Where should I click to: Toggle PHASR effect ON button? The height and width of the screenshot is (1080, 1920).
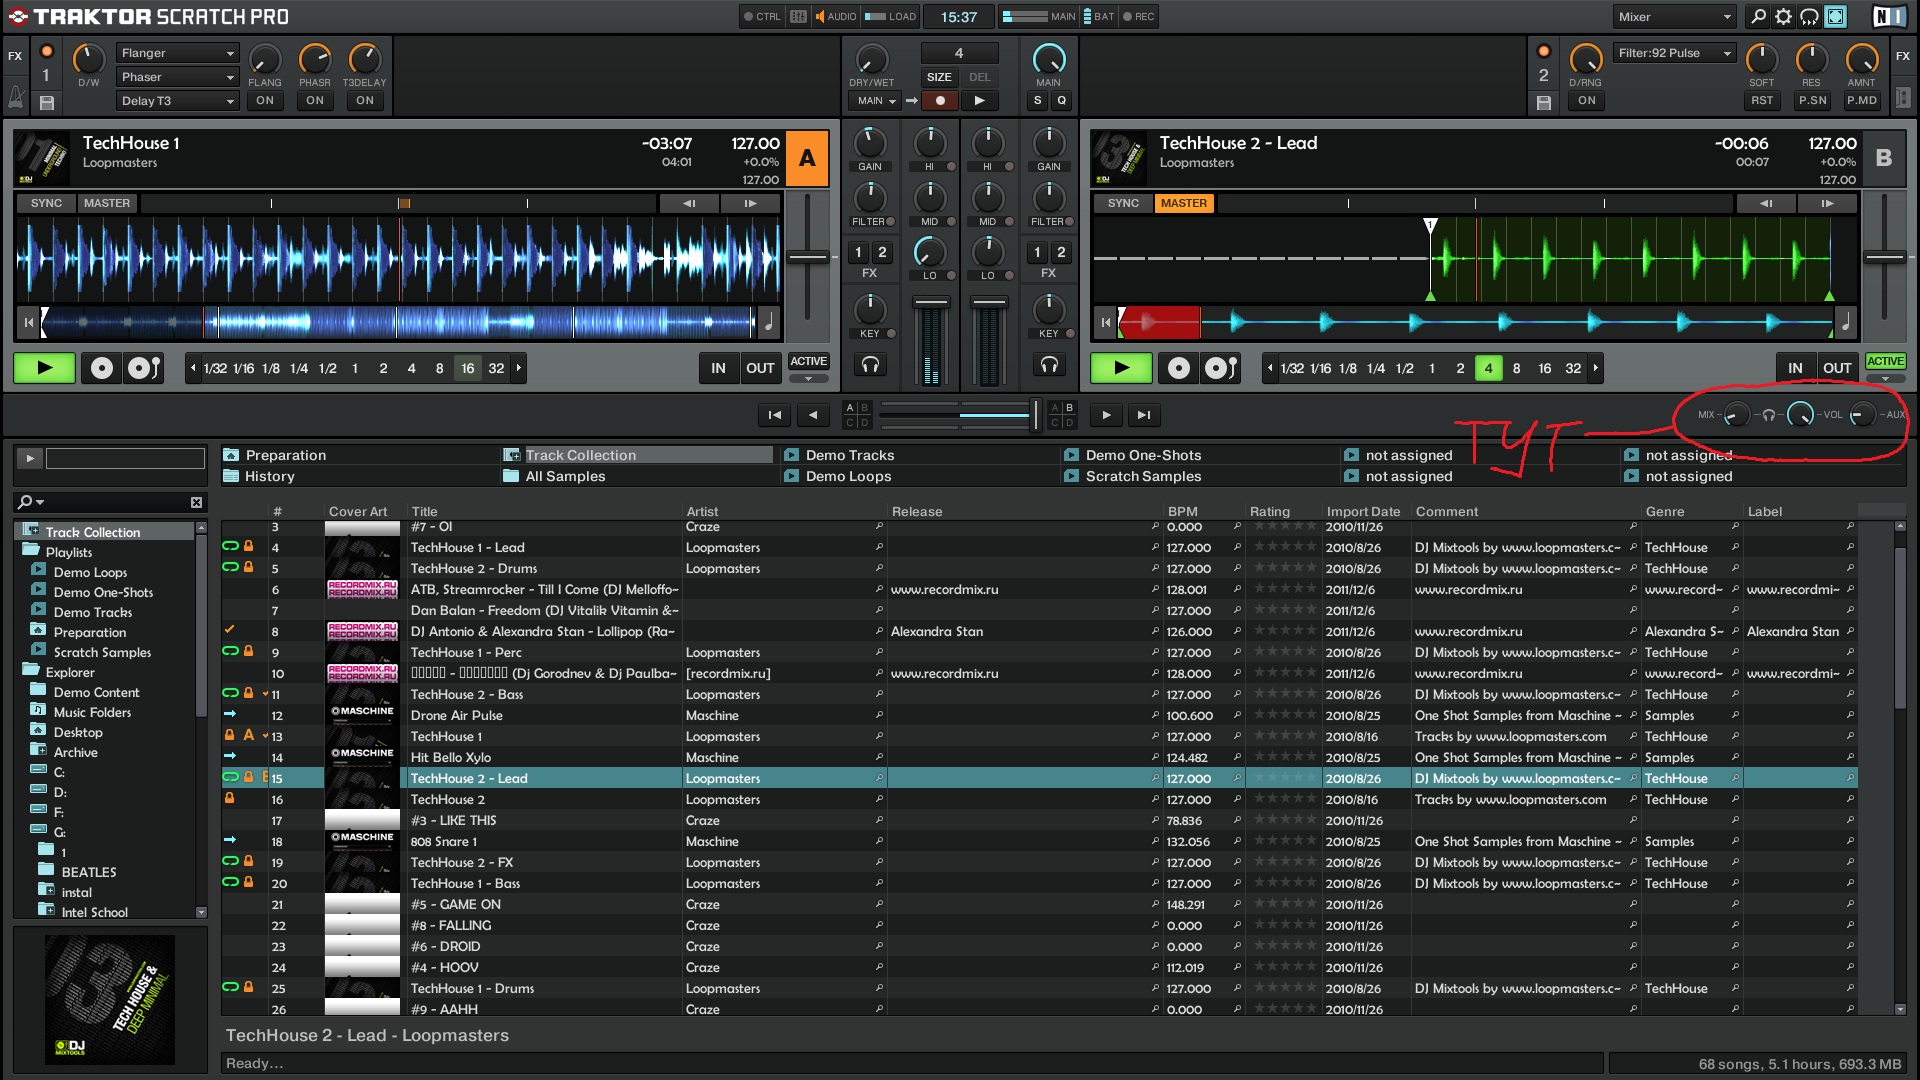(x=315, y=101)
